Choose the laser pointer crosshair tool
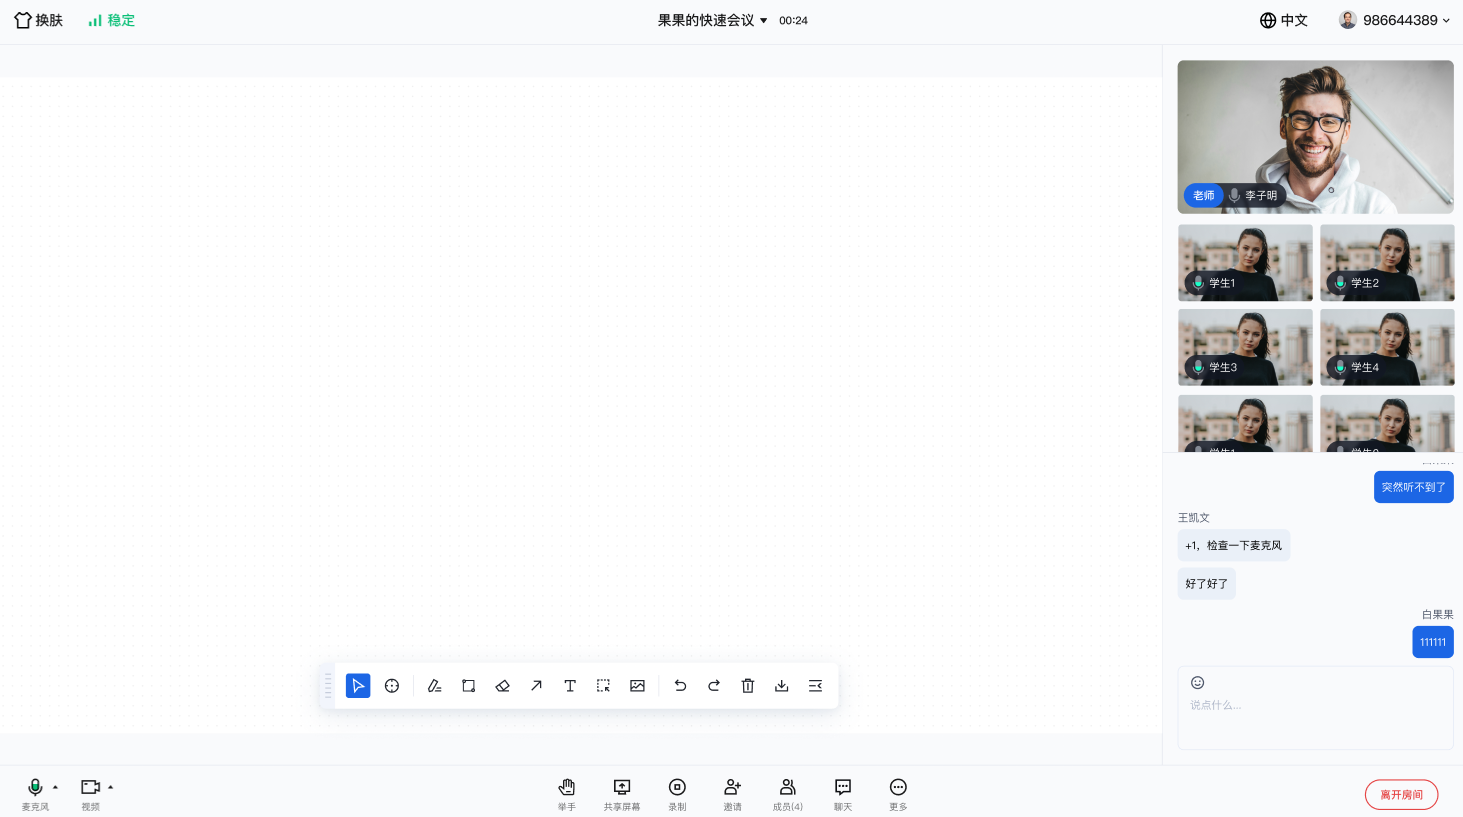This screenshot has width=1463, height=817. [392, 686]
